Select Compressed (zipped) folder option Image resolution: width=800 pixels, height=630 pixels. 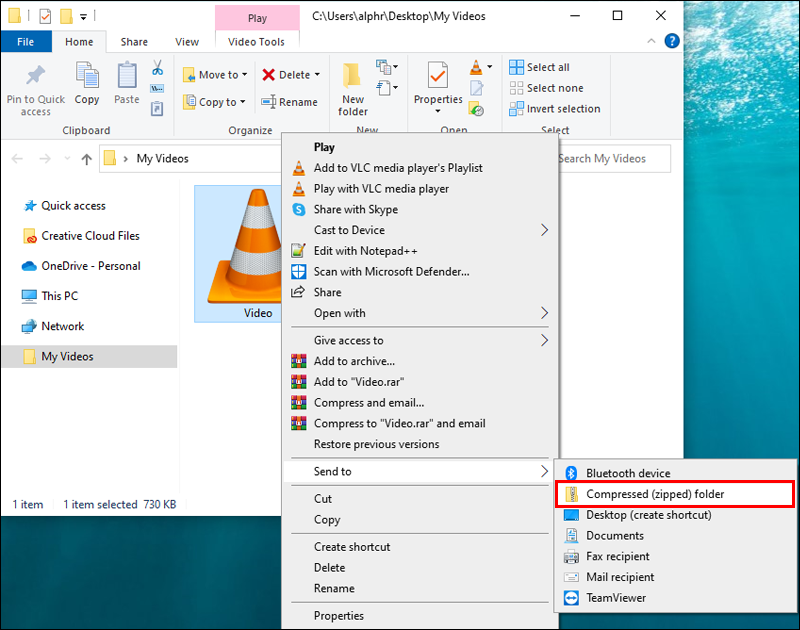pos(674,494)
